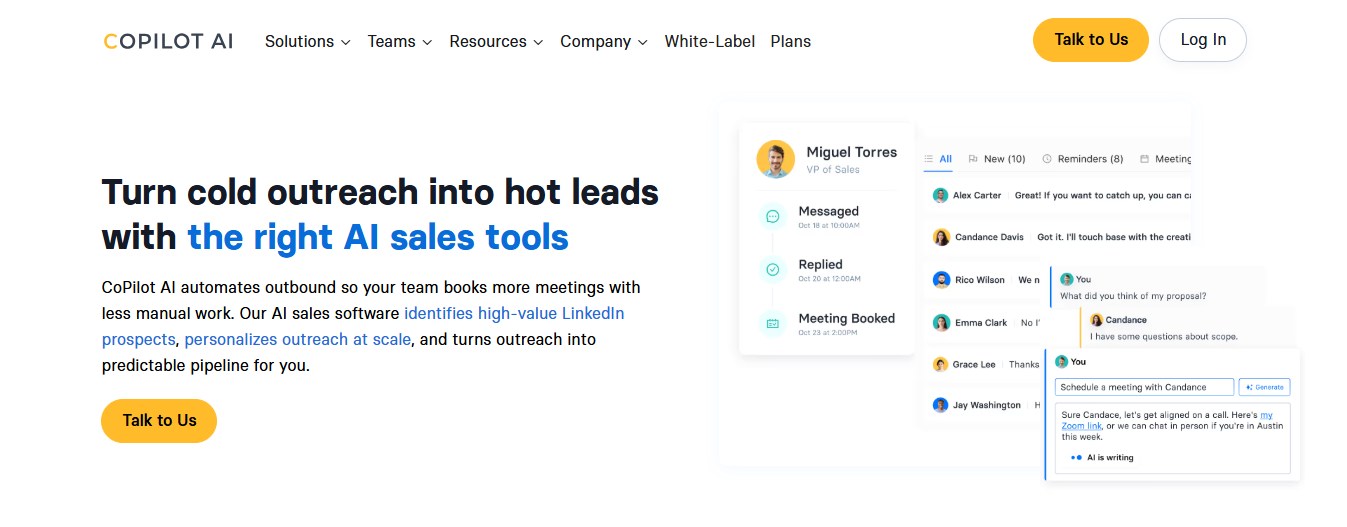Image resolution: width=1347 pixels, height=527 pixels.
Task: Click the Generate button
Action: click(x=1264, y=387)
